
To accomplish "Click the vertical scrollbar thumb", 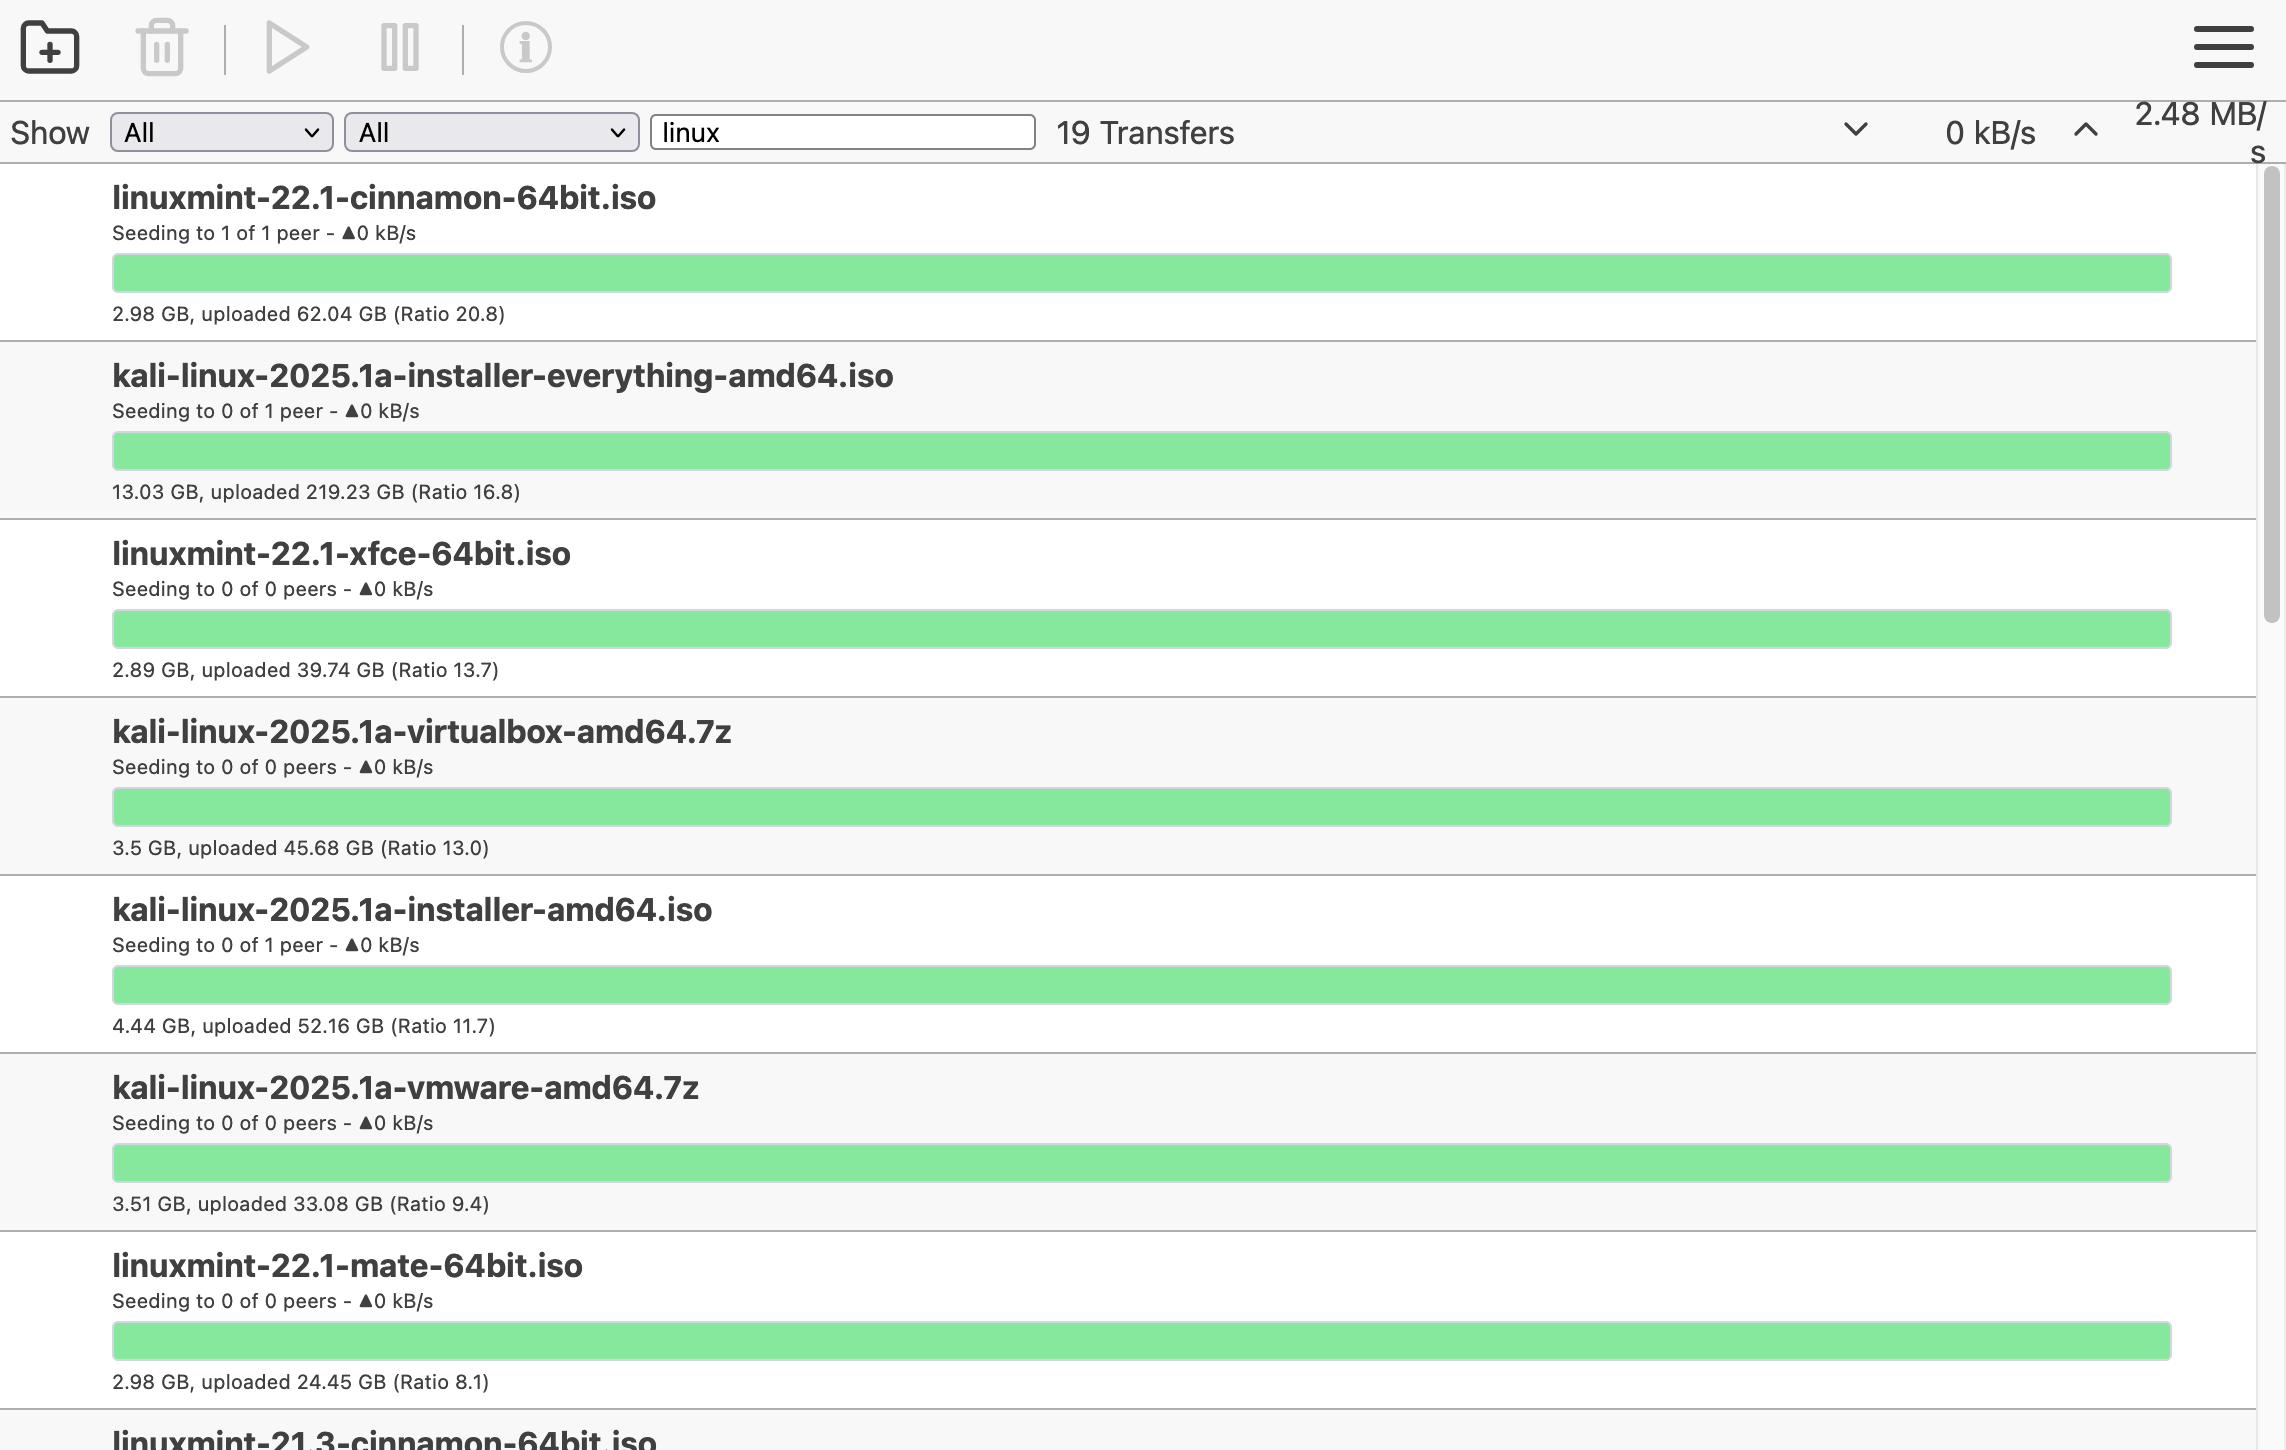I will (x=2271, y=395).
